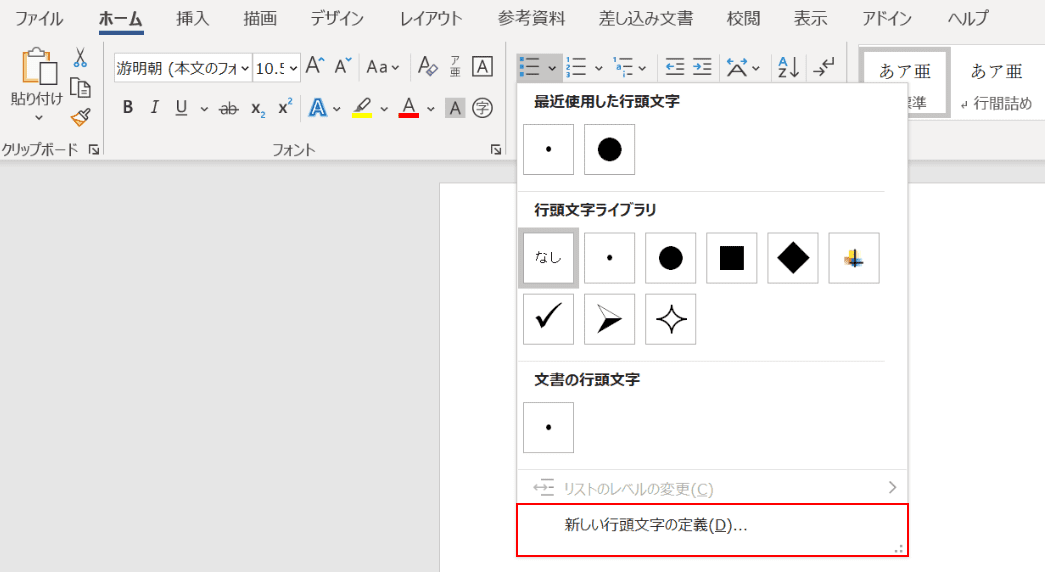Open highlight color dropdown arrow
The height and width of the screenshot is (572, 1045).
[x=384, y=109]
